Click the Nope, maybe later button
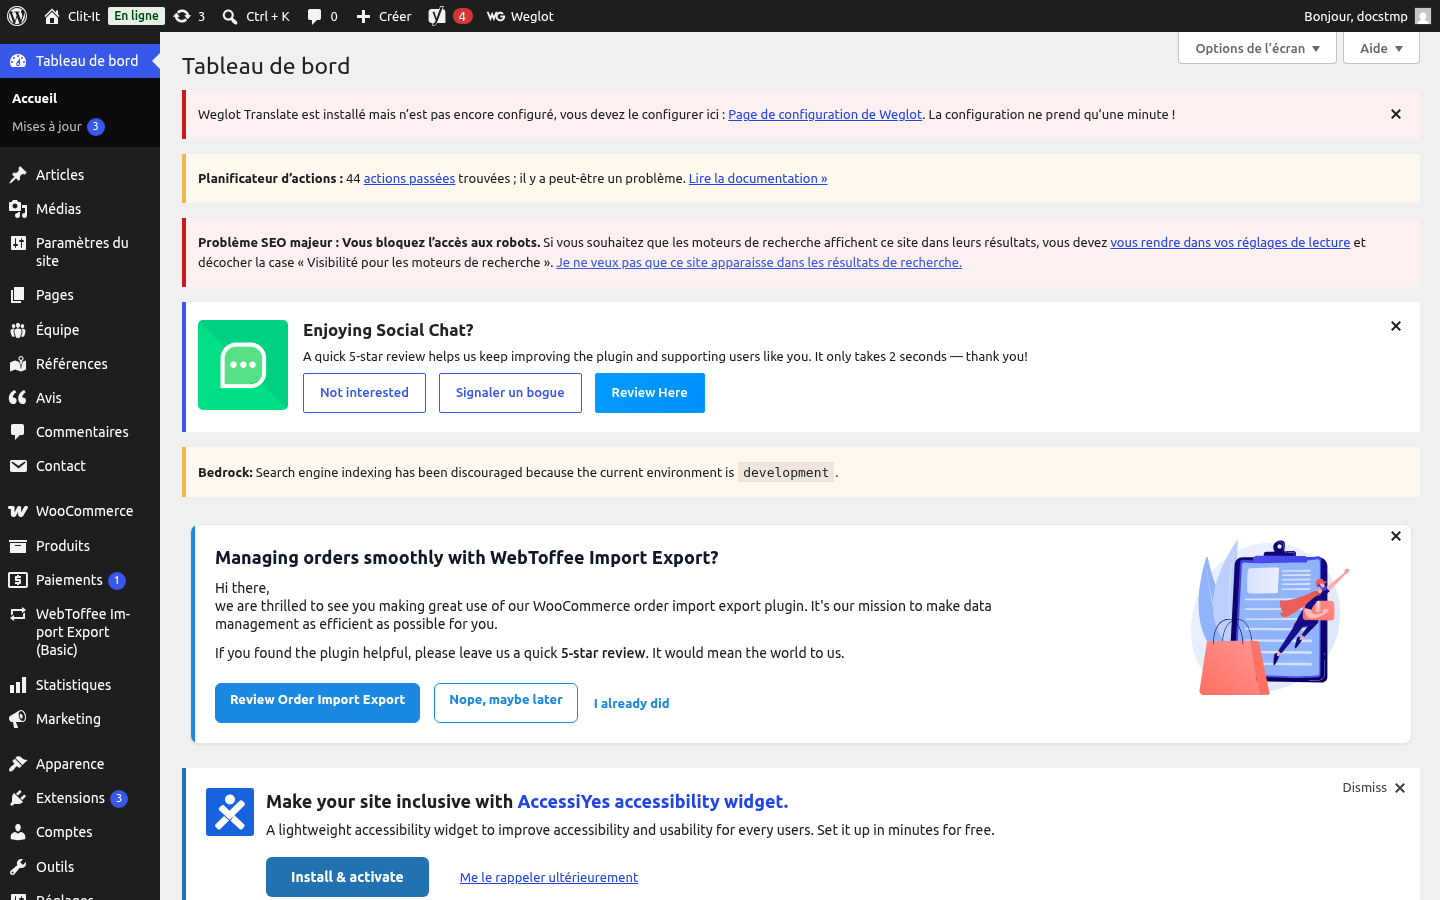The height and width of the screenshot is (900, 1440). 506,702
